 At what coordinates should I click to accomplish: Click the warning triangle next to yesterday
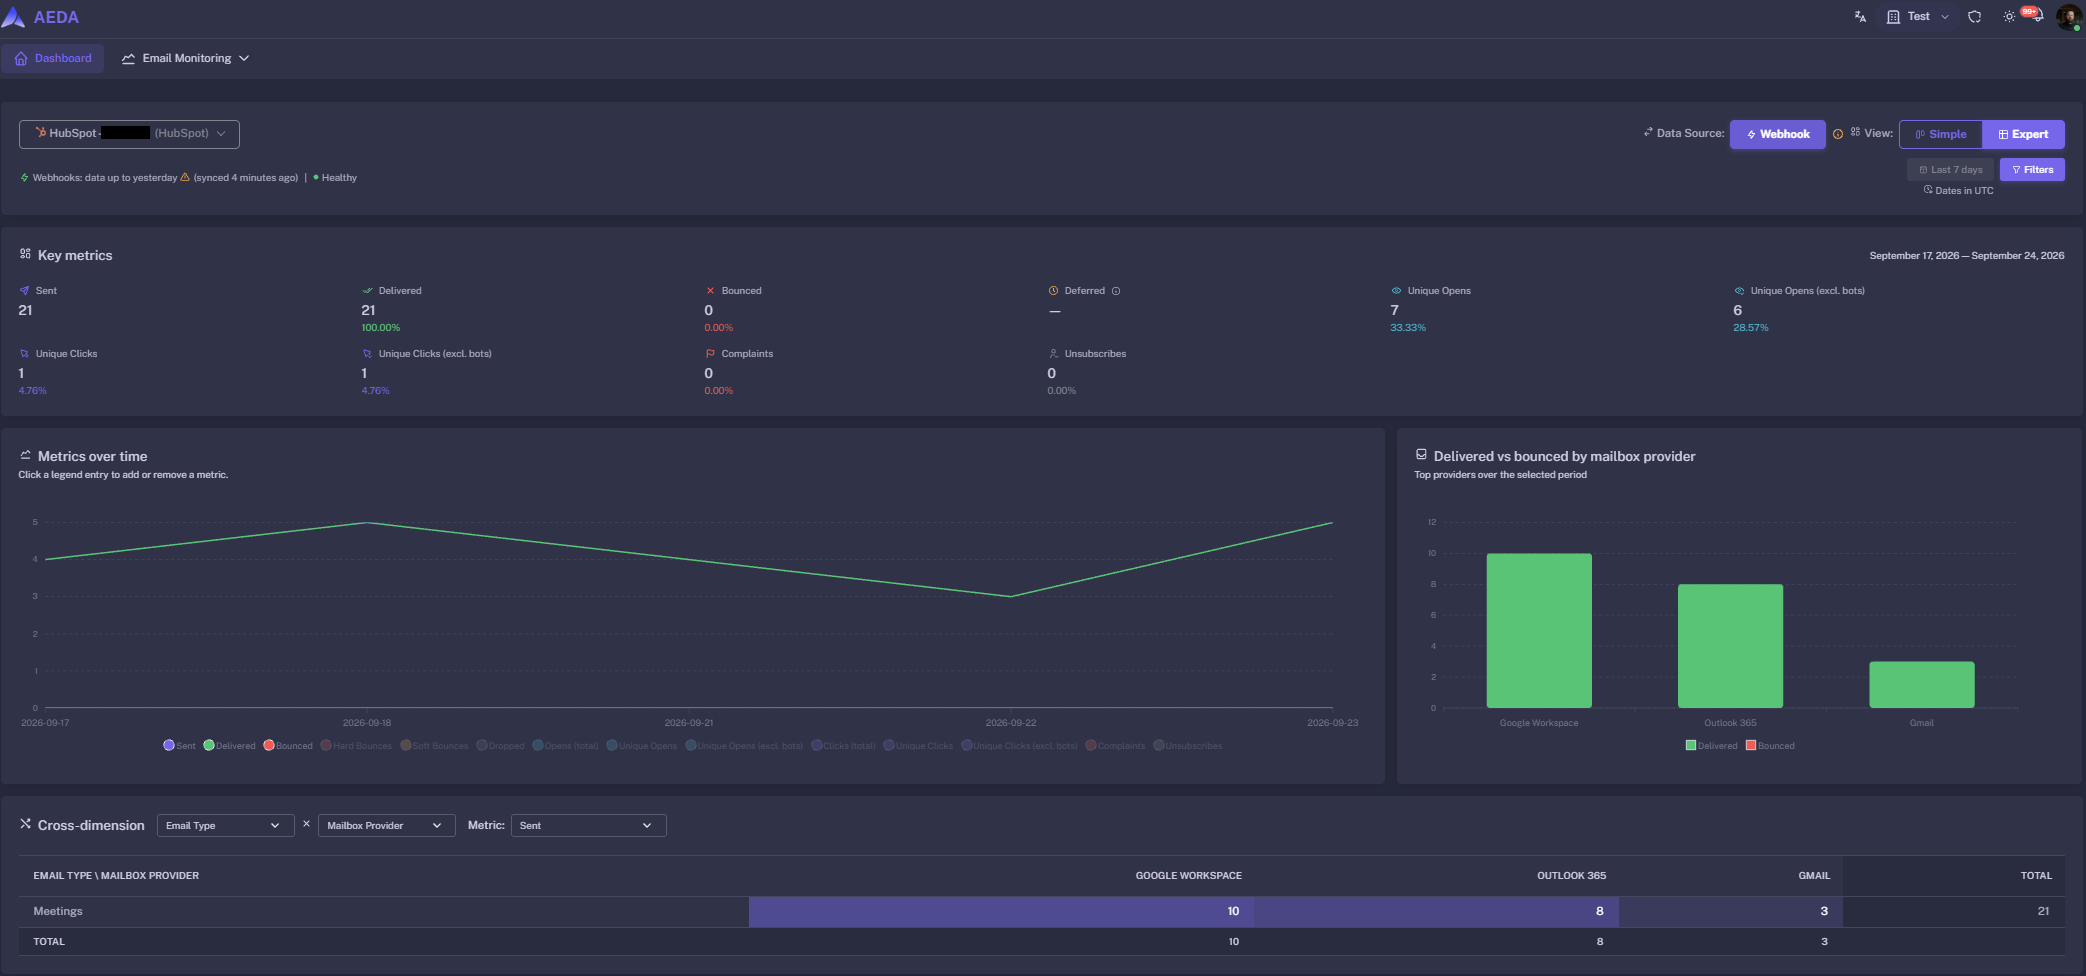tap(185, 177)
